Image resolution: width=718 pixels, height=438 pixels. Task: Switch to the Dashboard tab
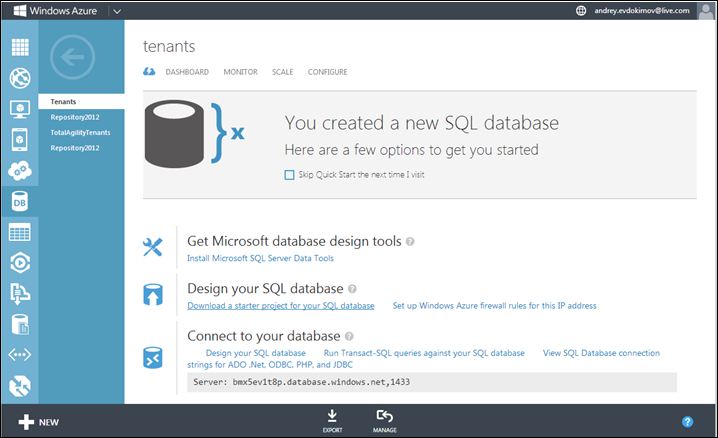point(187,72)
